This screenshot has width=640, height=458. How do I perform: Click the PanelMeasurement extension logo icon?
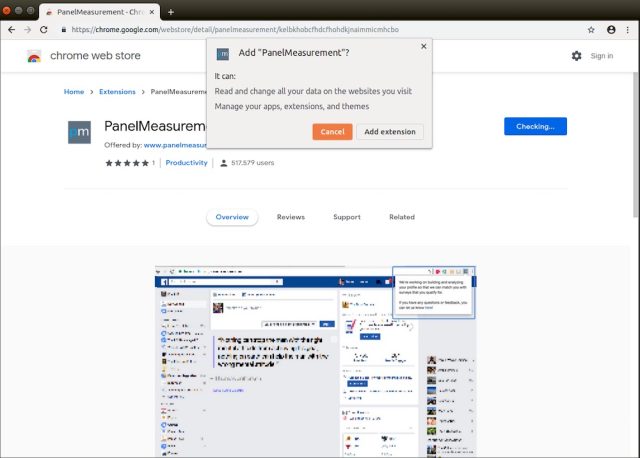pos(79,132)
